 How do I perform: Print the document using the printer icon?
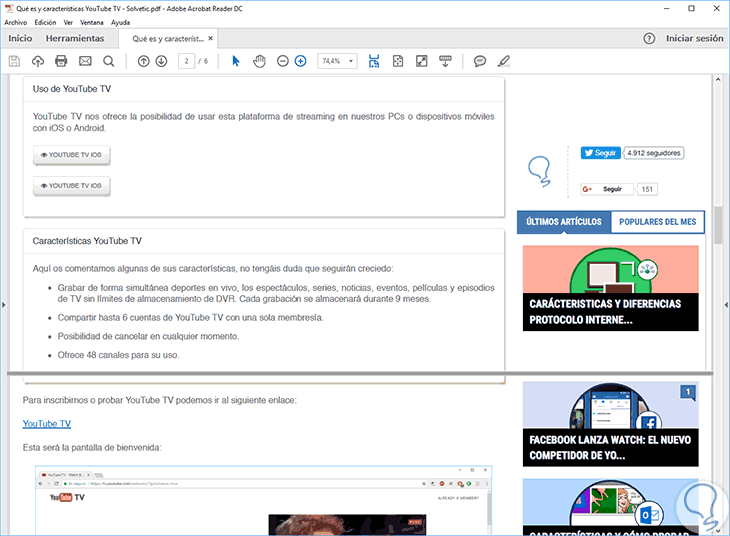[61, 61]
